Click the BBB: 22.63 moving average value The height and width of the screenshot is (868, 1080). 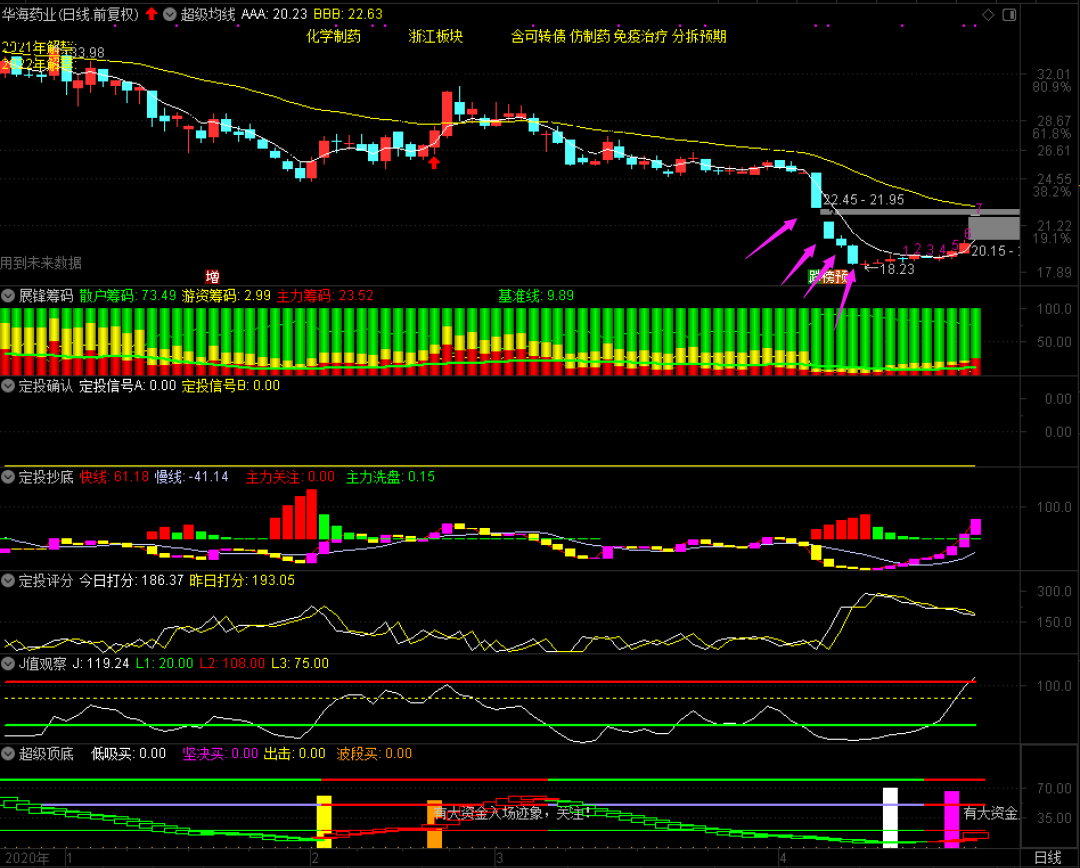point(348,14)
